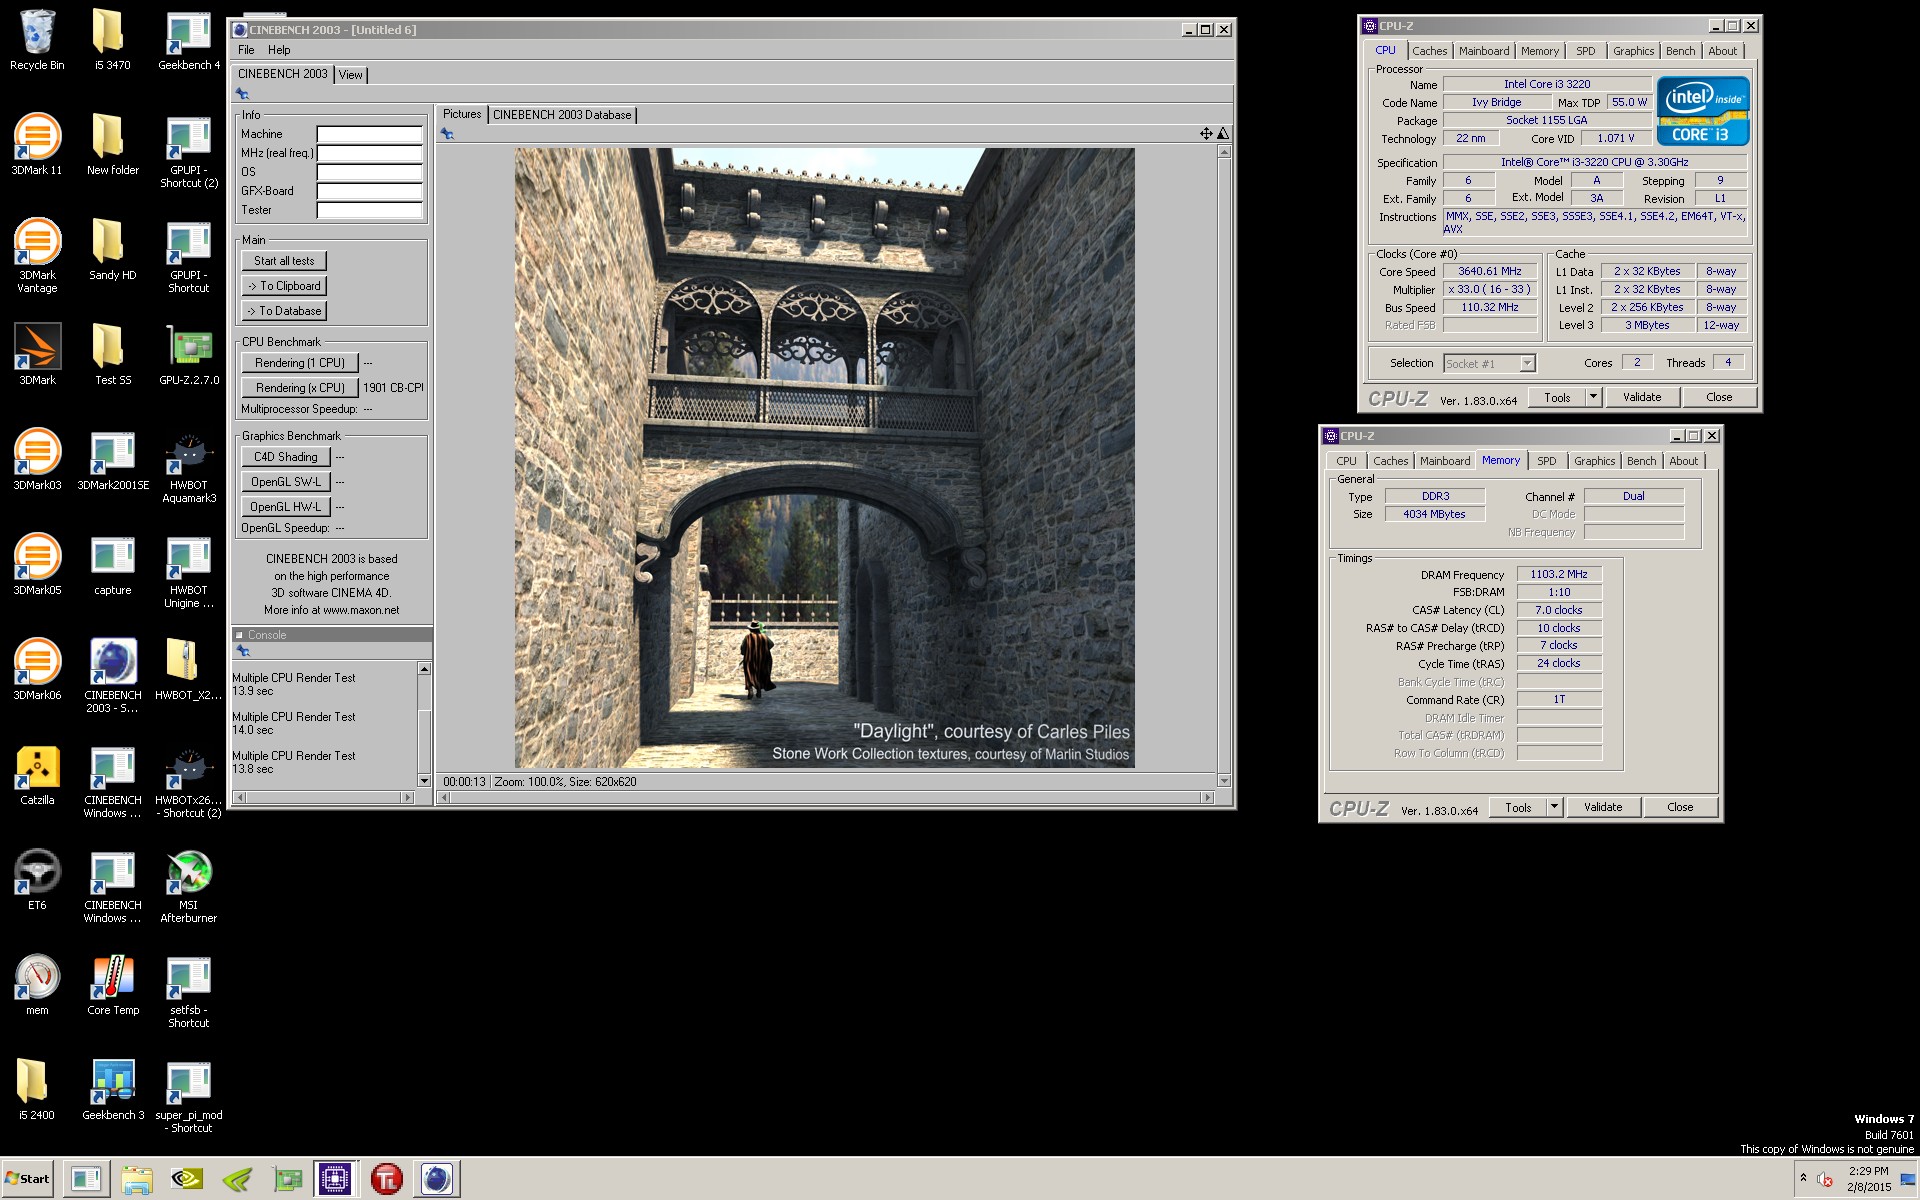Open the Recycle Bin desktop icon

click(37, 40)
